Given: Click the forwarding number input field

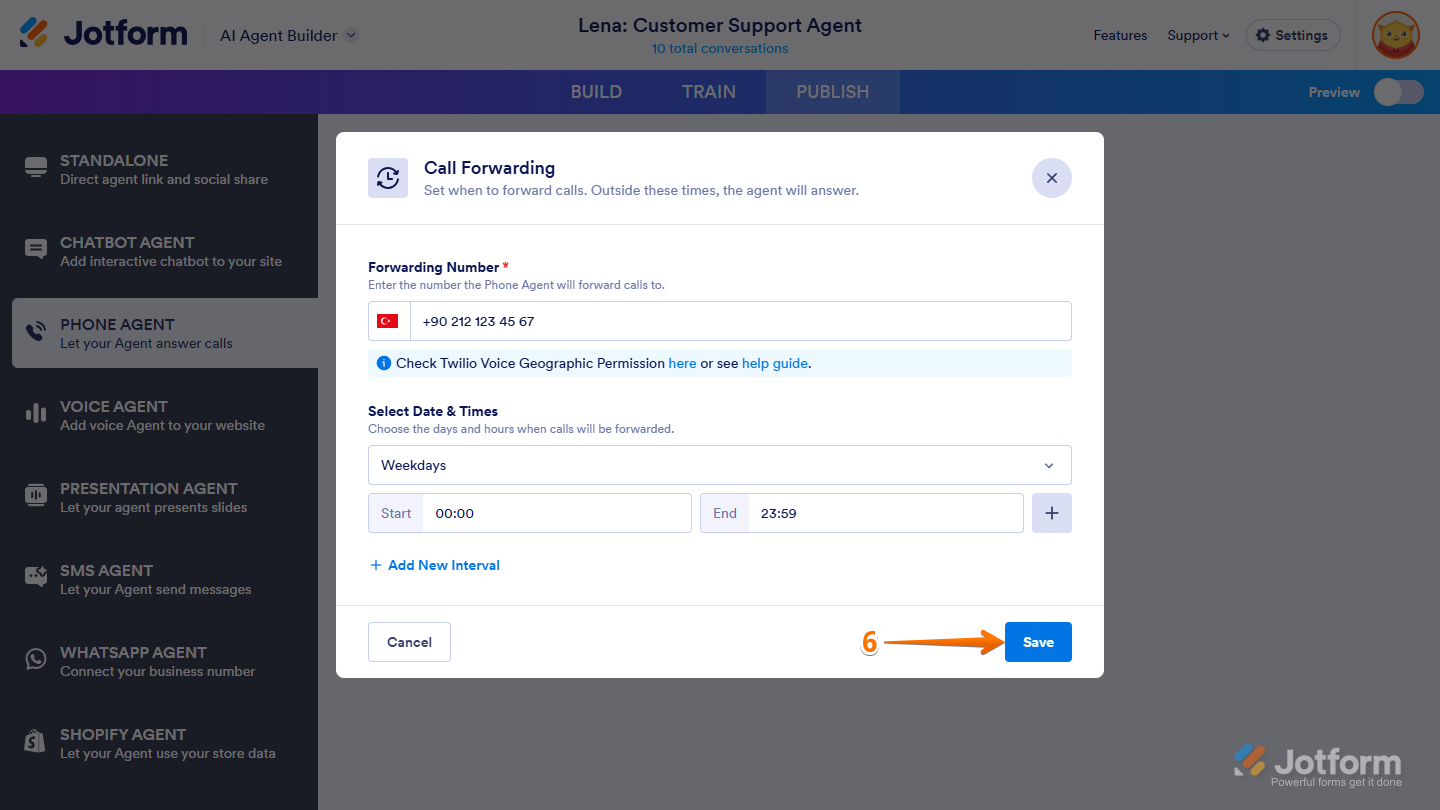Looking at the screenshot, I should coord(741,321).
